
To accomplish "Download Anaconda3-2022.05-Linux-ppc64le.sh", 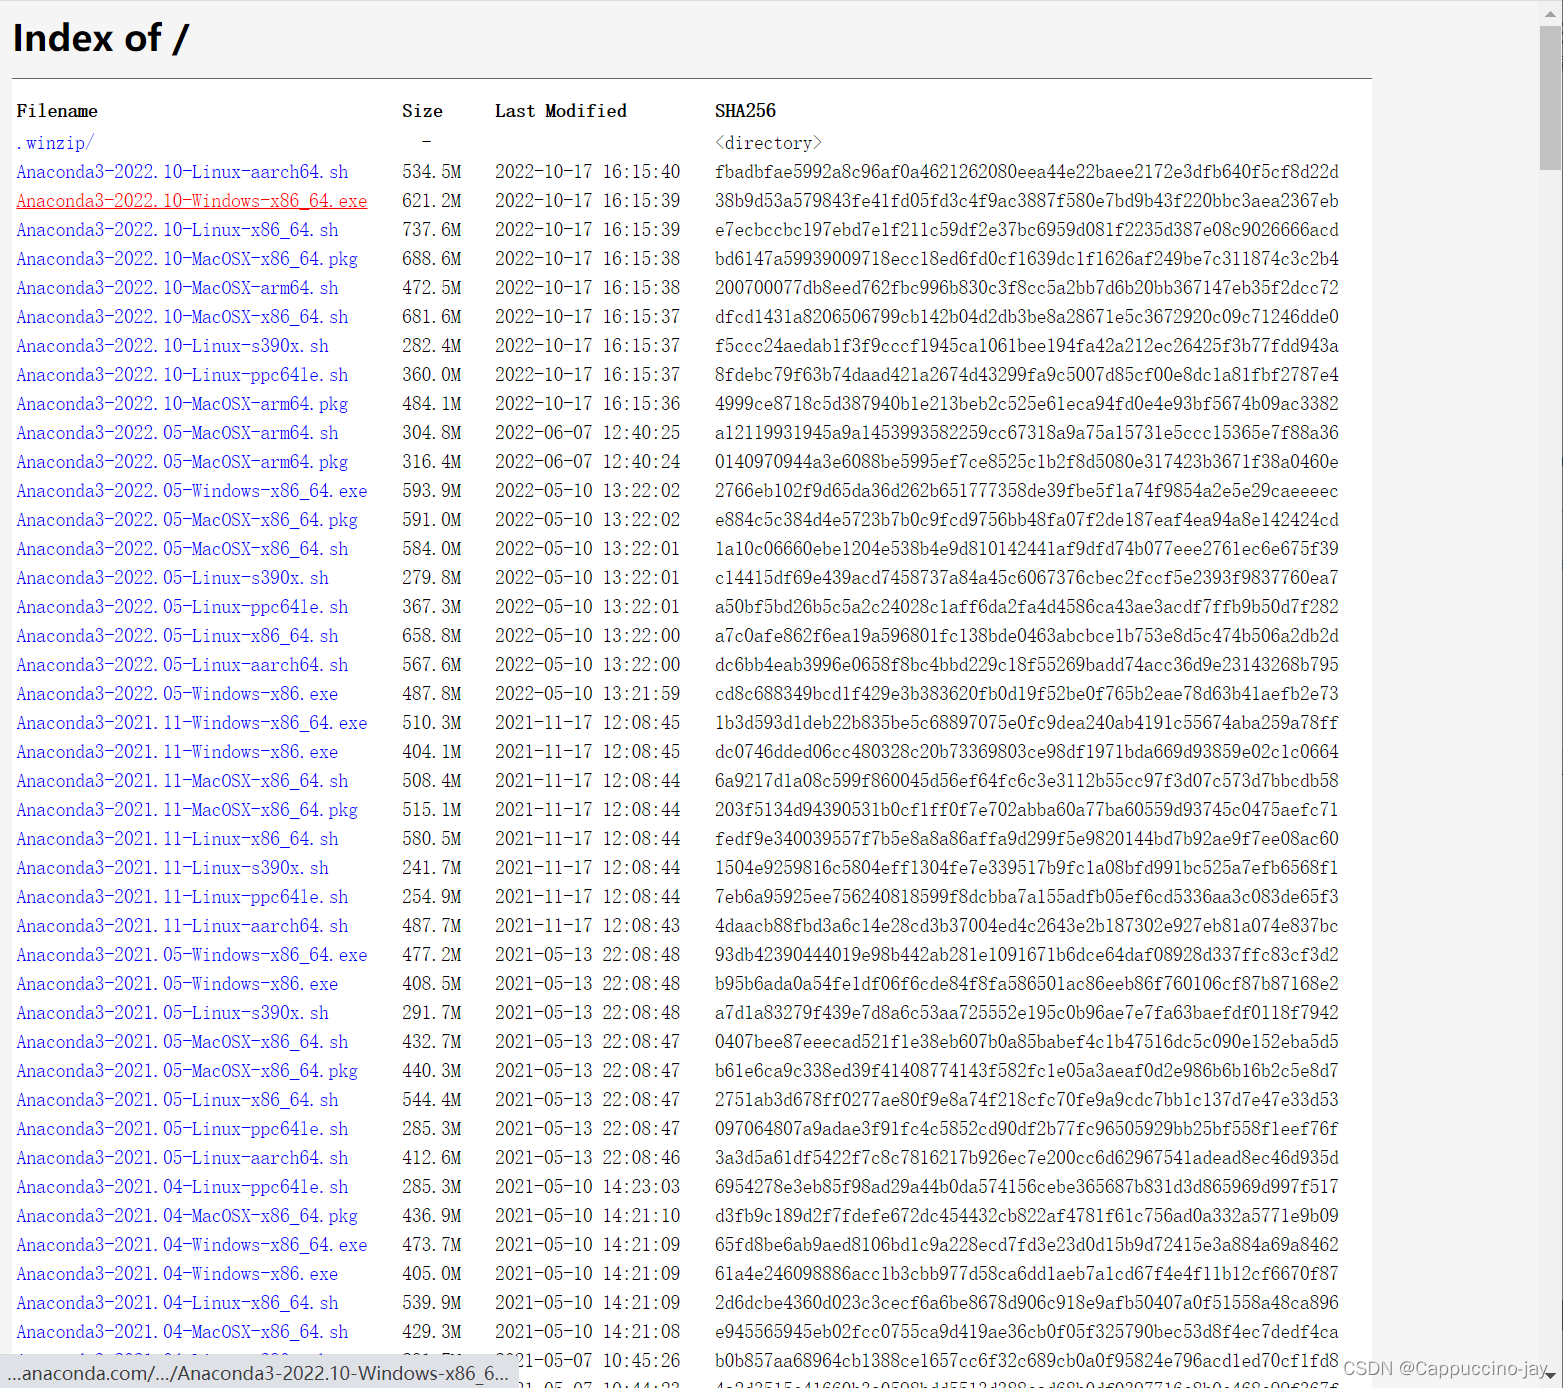I will point(182,607).
